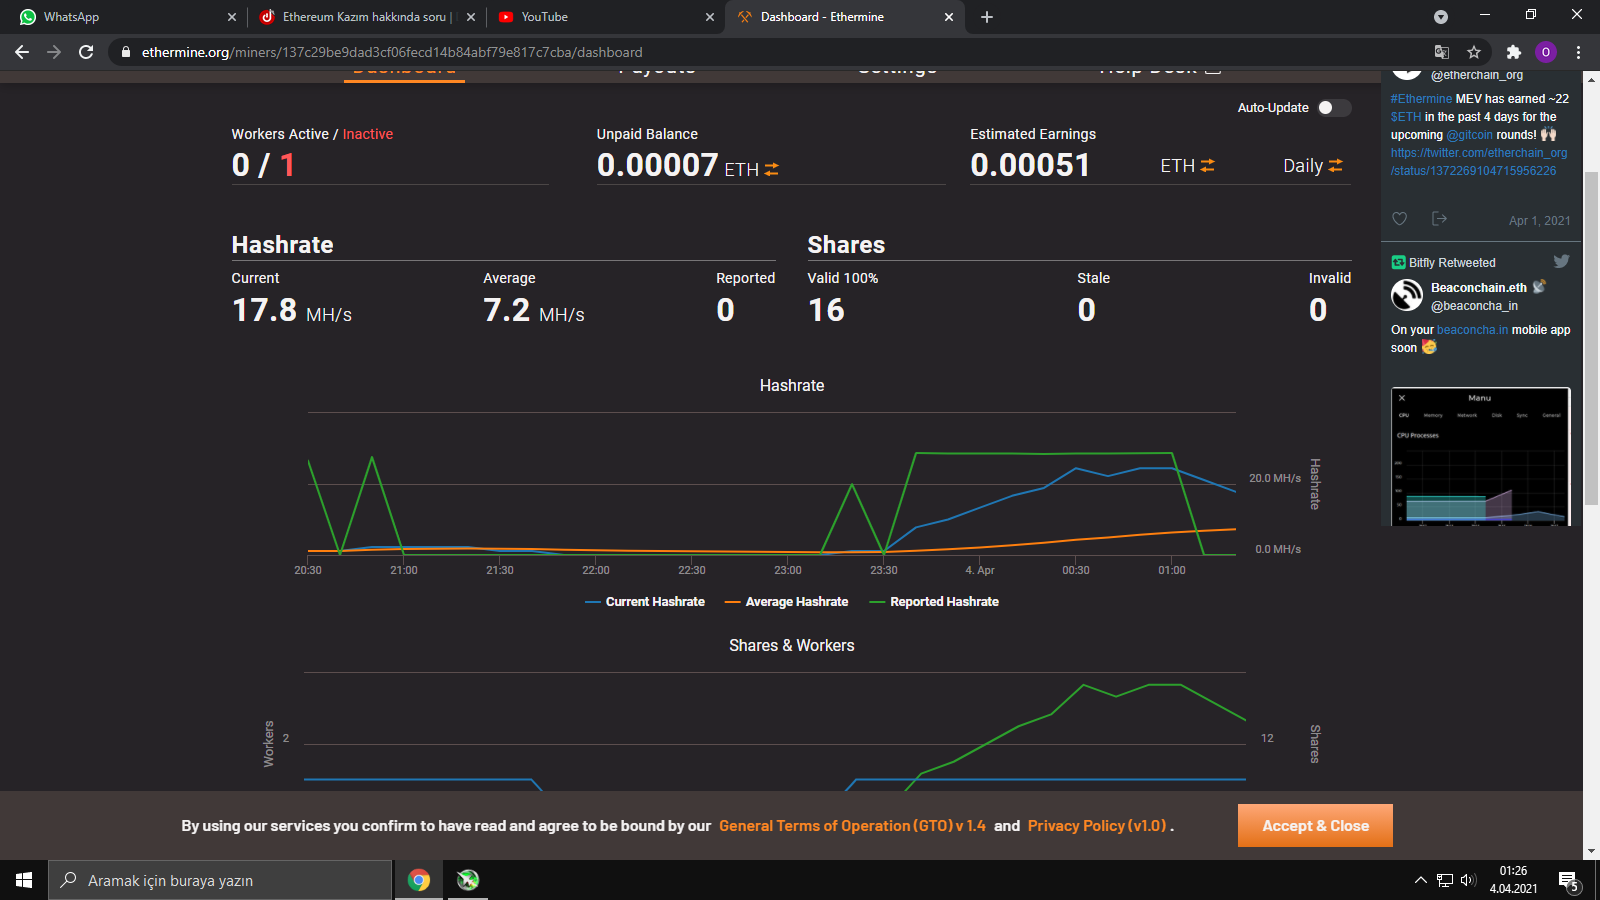
Task: Open the $ETH cashtag link
Action: pyautogui.click(x=1406, y=117)
